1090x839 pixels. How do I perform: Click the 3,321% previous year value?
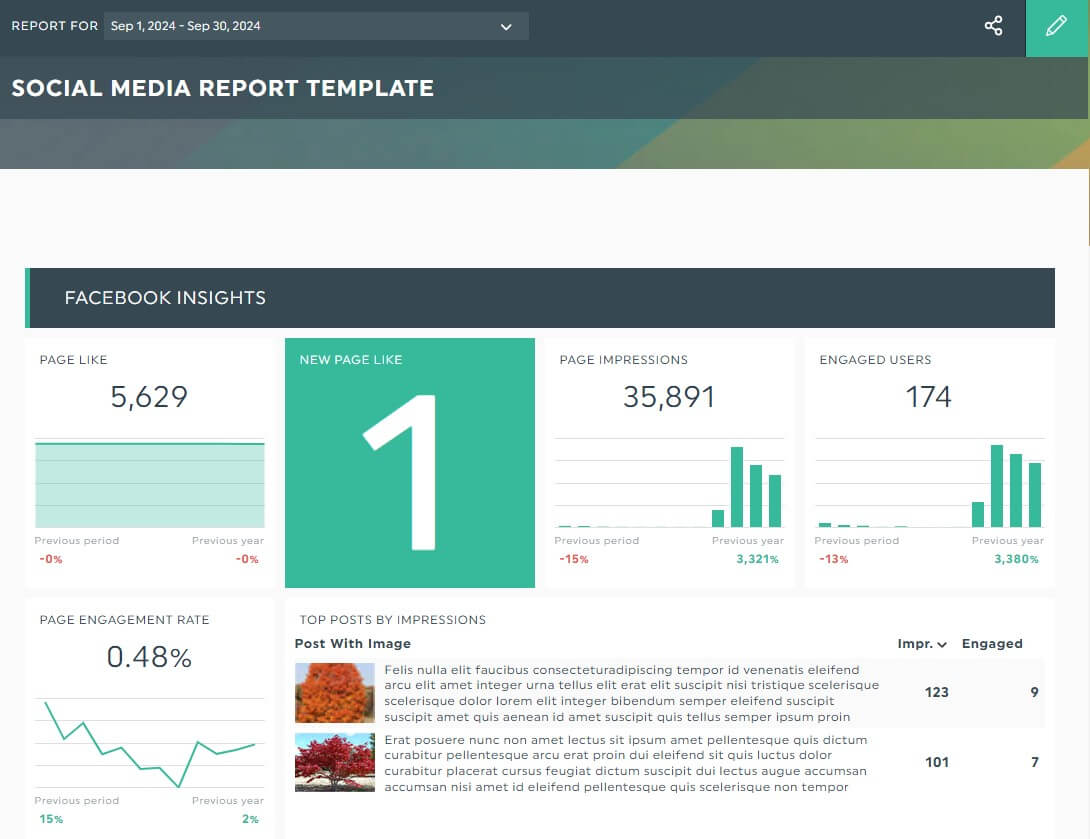coord(757,560)
